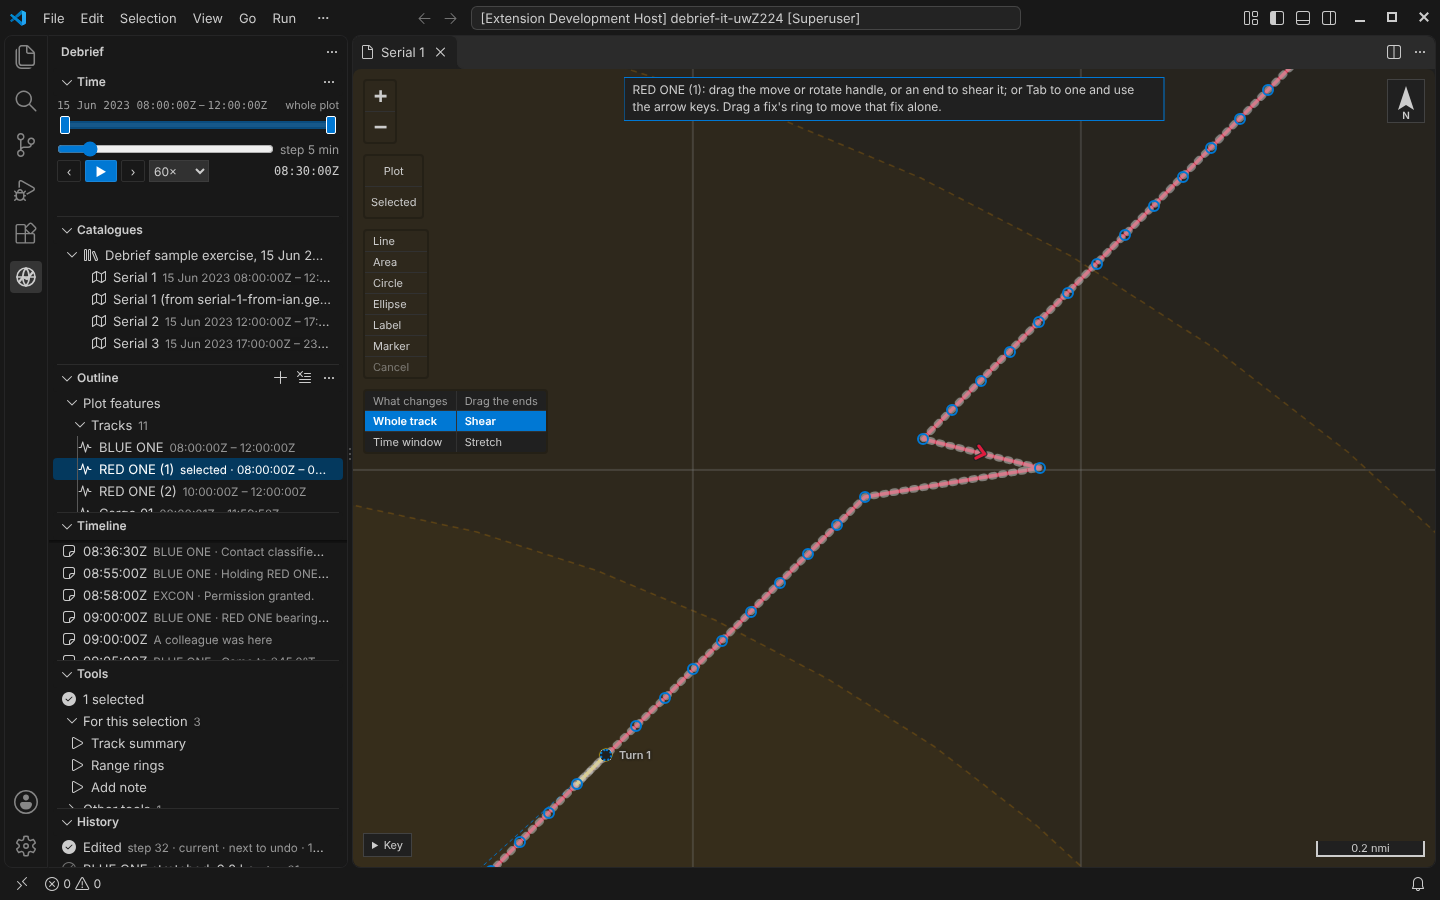Collapse the For this selection group

(72, 721)
